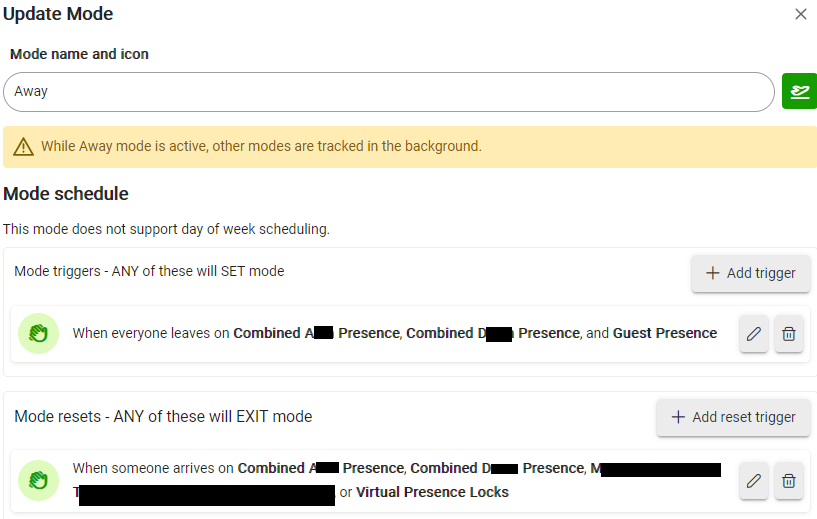Click presence icon of everyone leaves trigger
817x519 pixels.
click(x=39, y=333)
